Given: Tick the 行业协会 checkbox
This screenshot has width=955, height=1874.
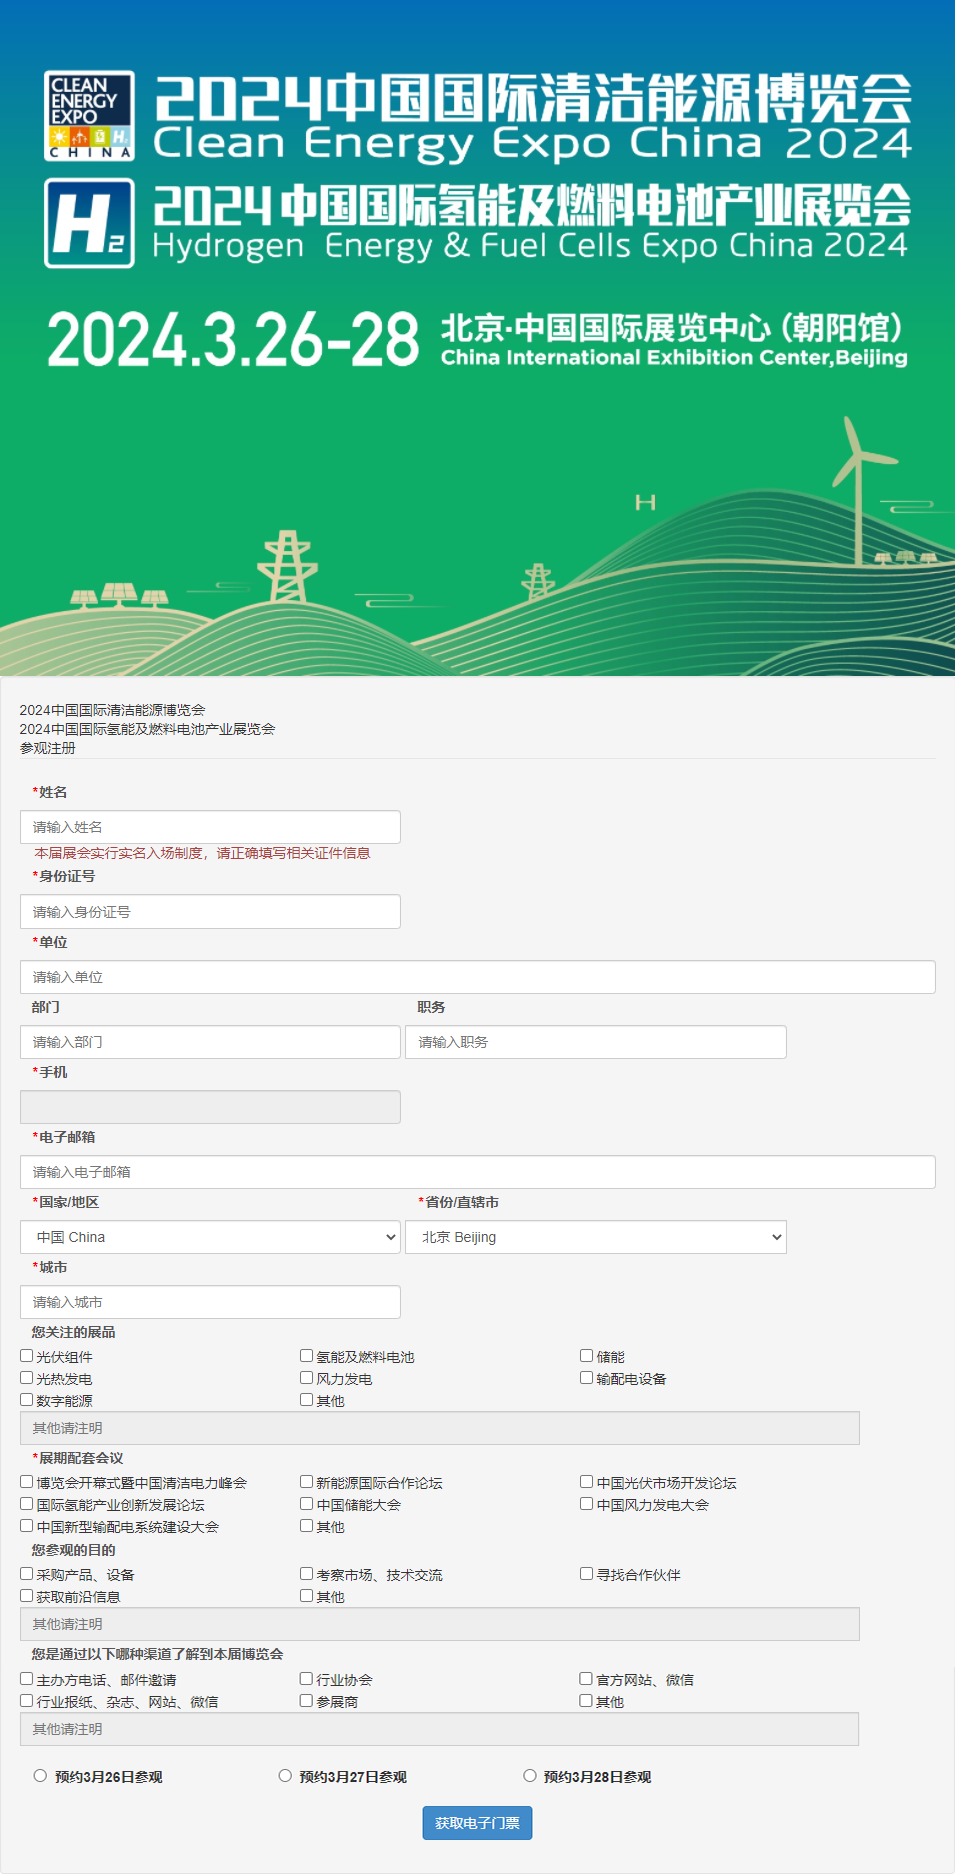Looking at the screenshot, I should click(307, 1679).
